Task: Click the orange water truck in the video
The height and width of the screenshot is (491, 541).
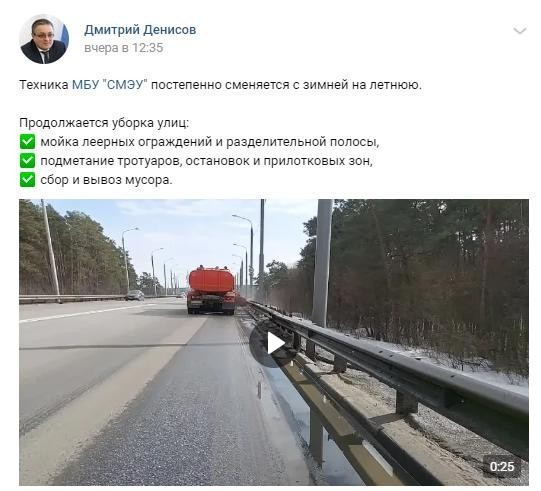Action: 211,290
